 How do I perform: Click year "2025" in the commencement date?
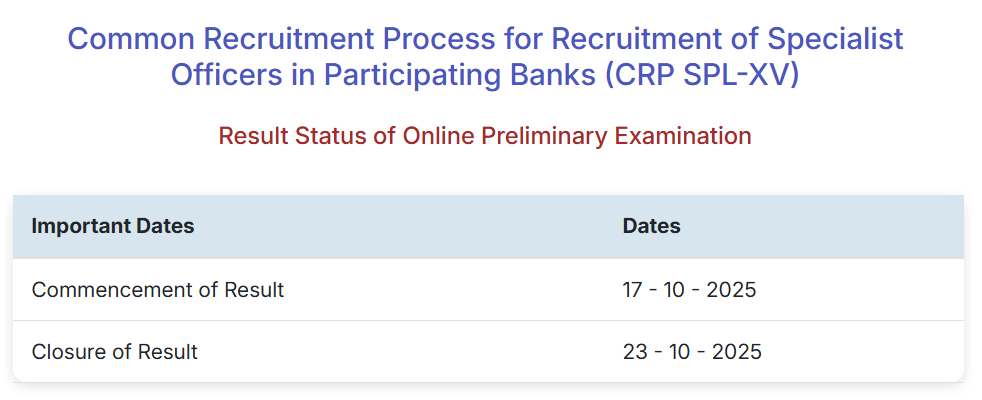click(x=731, y=290)
